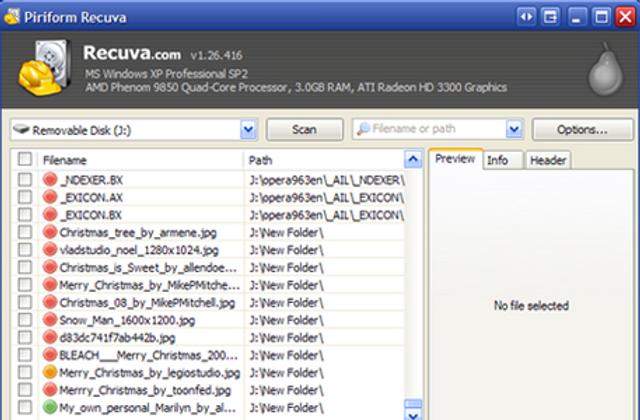Click red status dot of Christmas_08_by_MikePMitchell.jpg
The width and height of the screenshot is (640, 420).
tap(50, 302)
